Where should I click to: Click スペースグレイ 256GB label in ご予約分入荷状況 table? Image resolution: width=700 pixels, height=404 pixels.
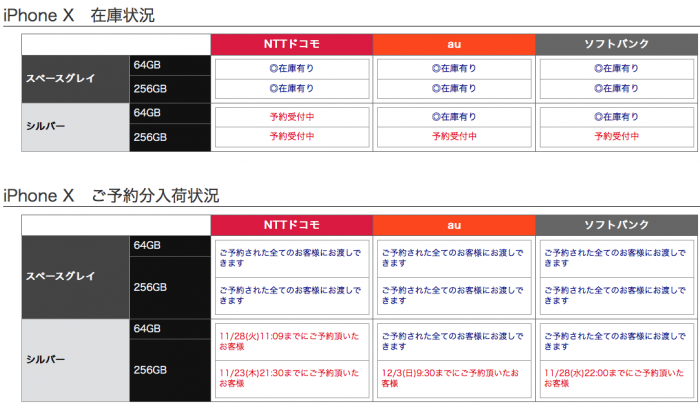coord(170,287)
